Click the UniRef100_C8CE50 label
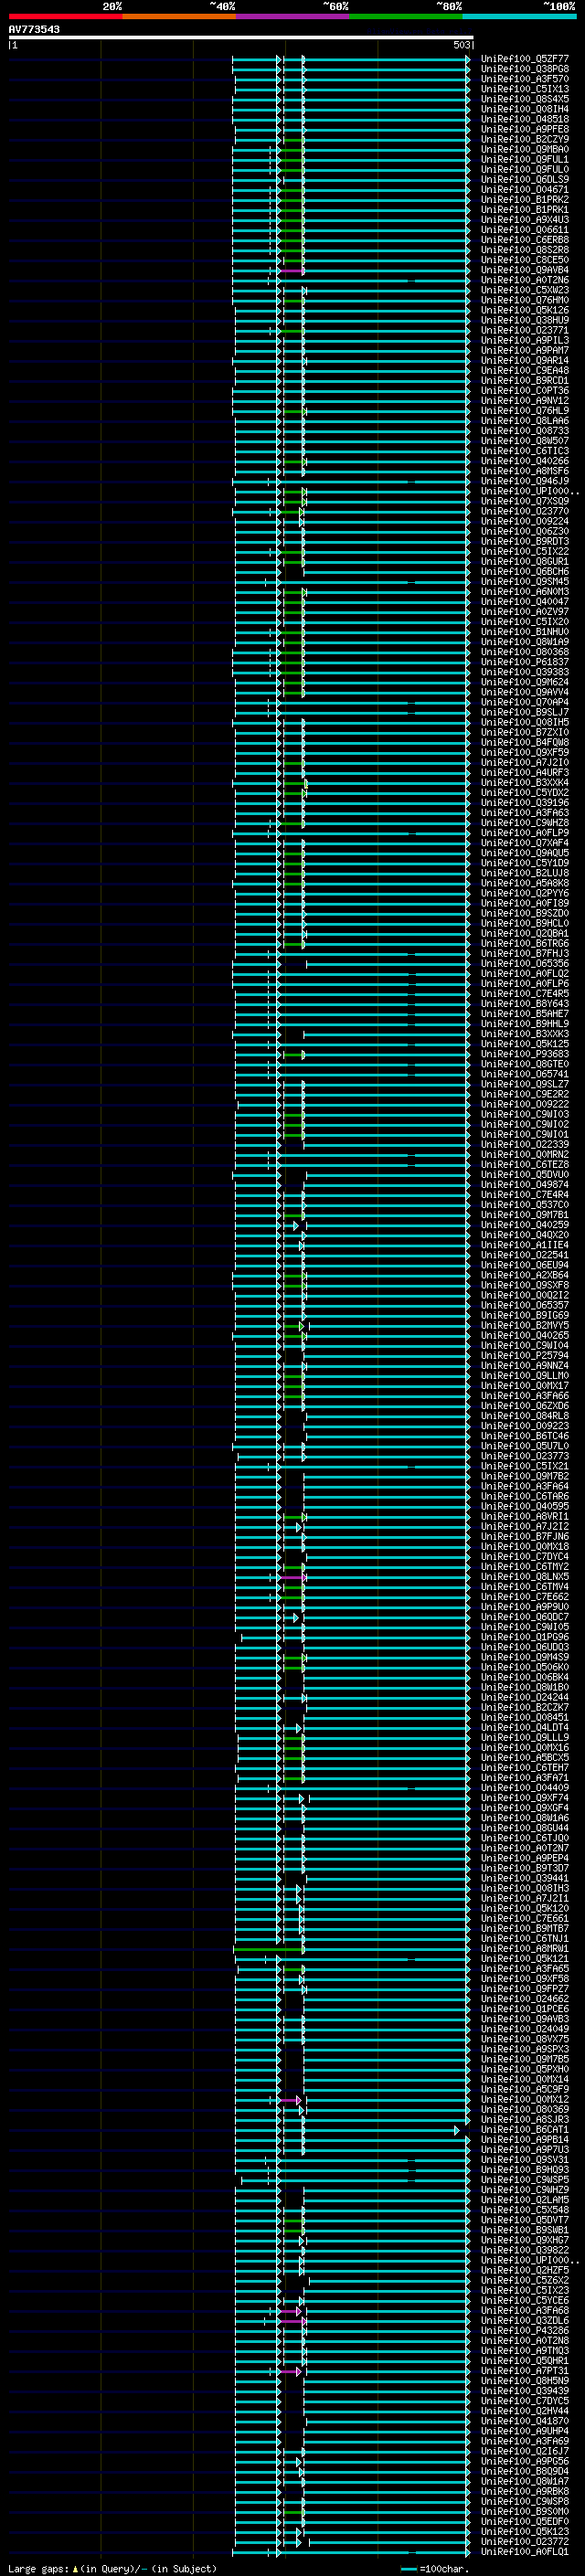Viewport: 585px width, 2576px height. tap(525, 260)
